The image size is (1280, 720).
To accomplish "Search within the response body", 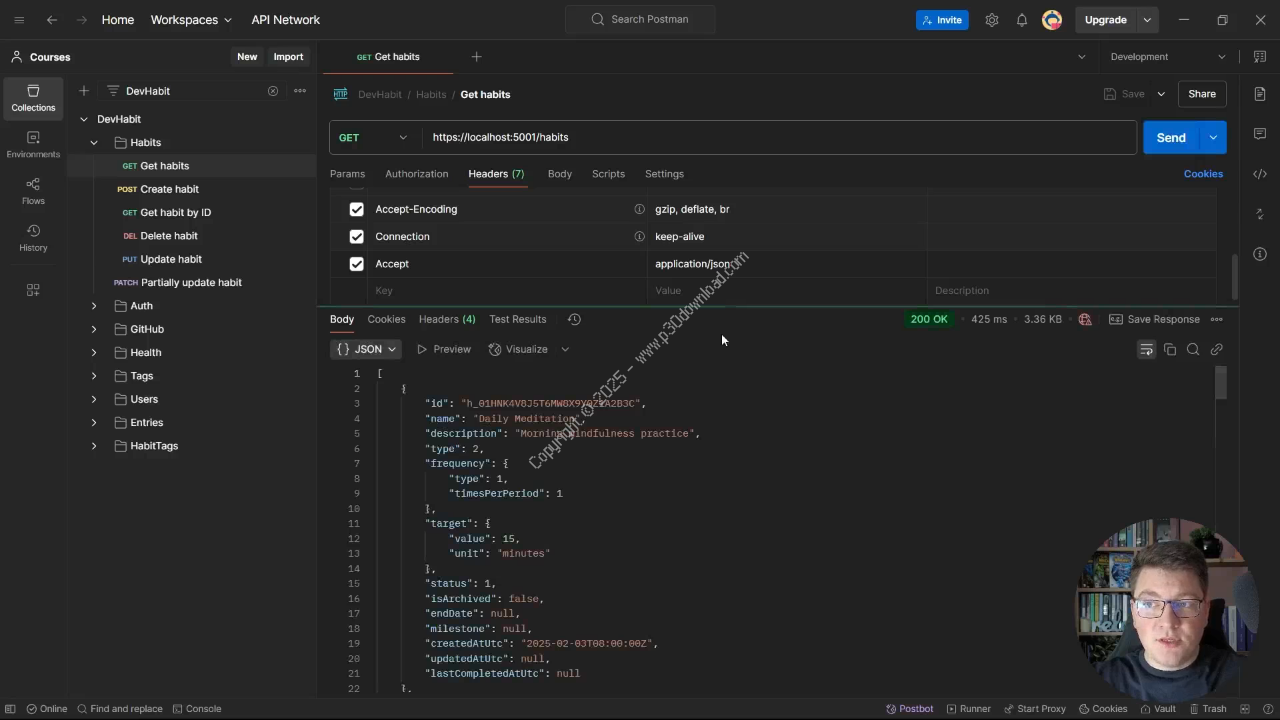I will (x=1193, y=349).
